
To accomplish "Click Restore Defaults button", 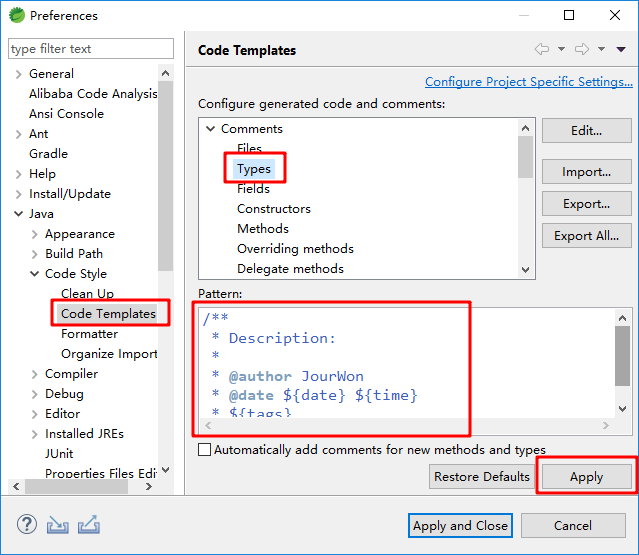I will click(x=482, y=476).
